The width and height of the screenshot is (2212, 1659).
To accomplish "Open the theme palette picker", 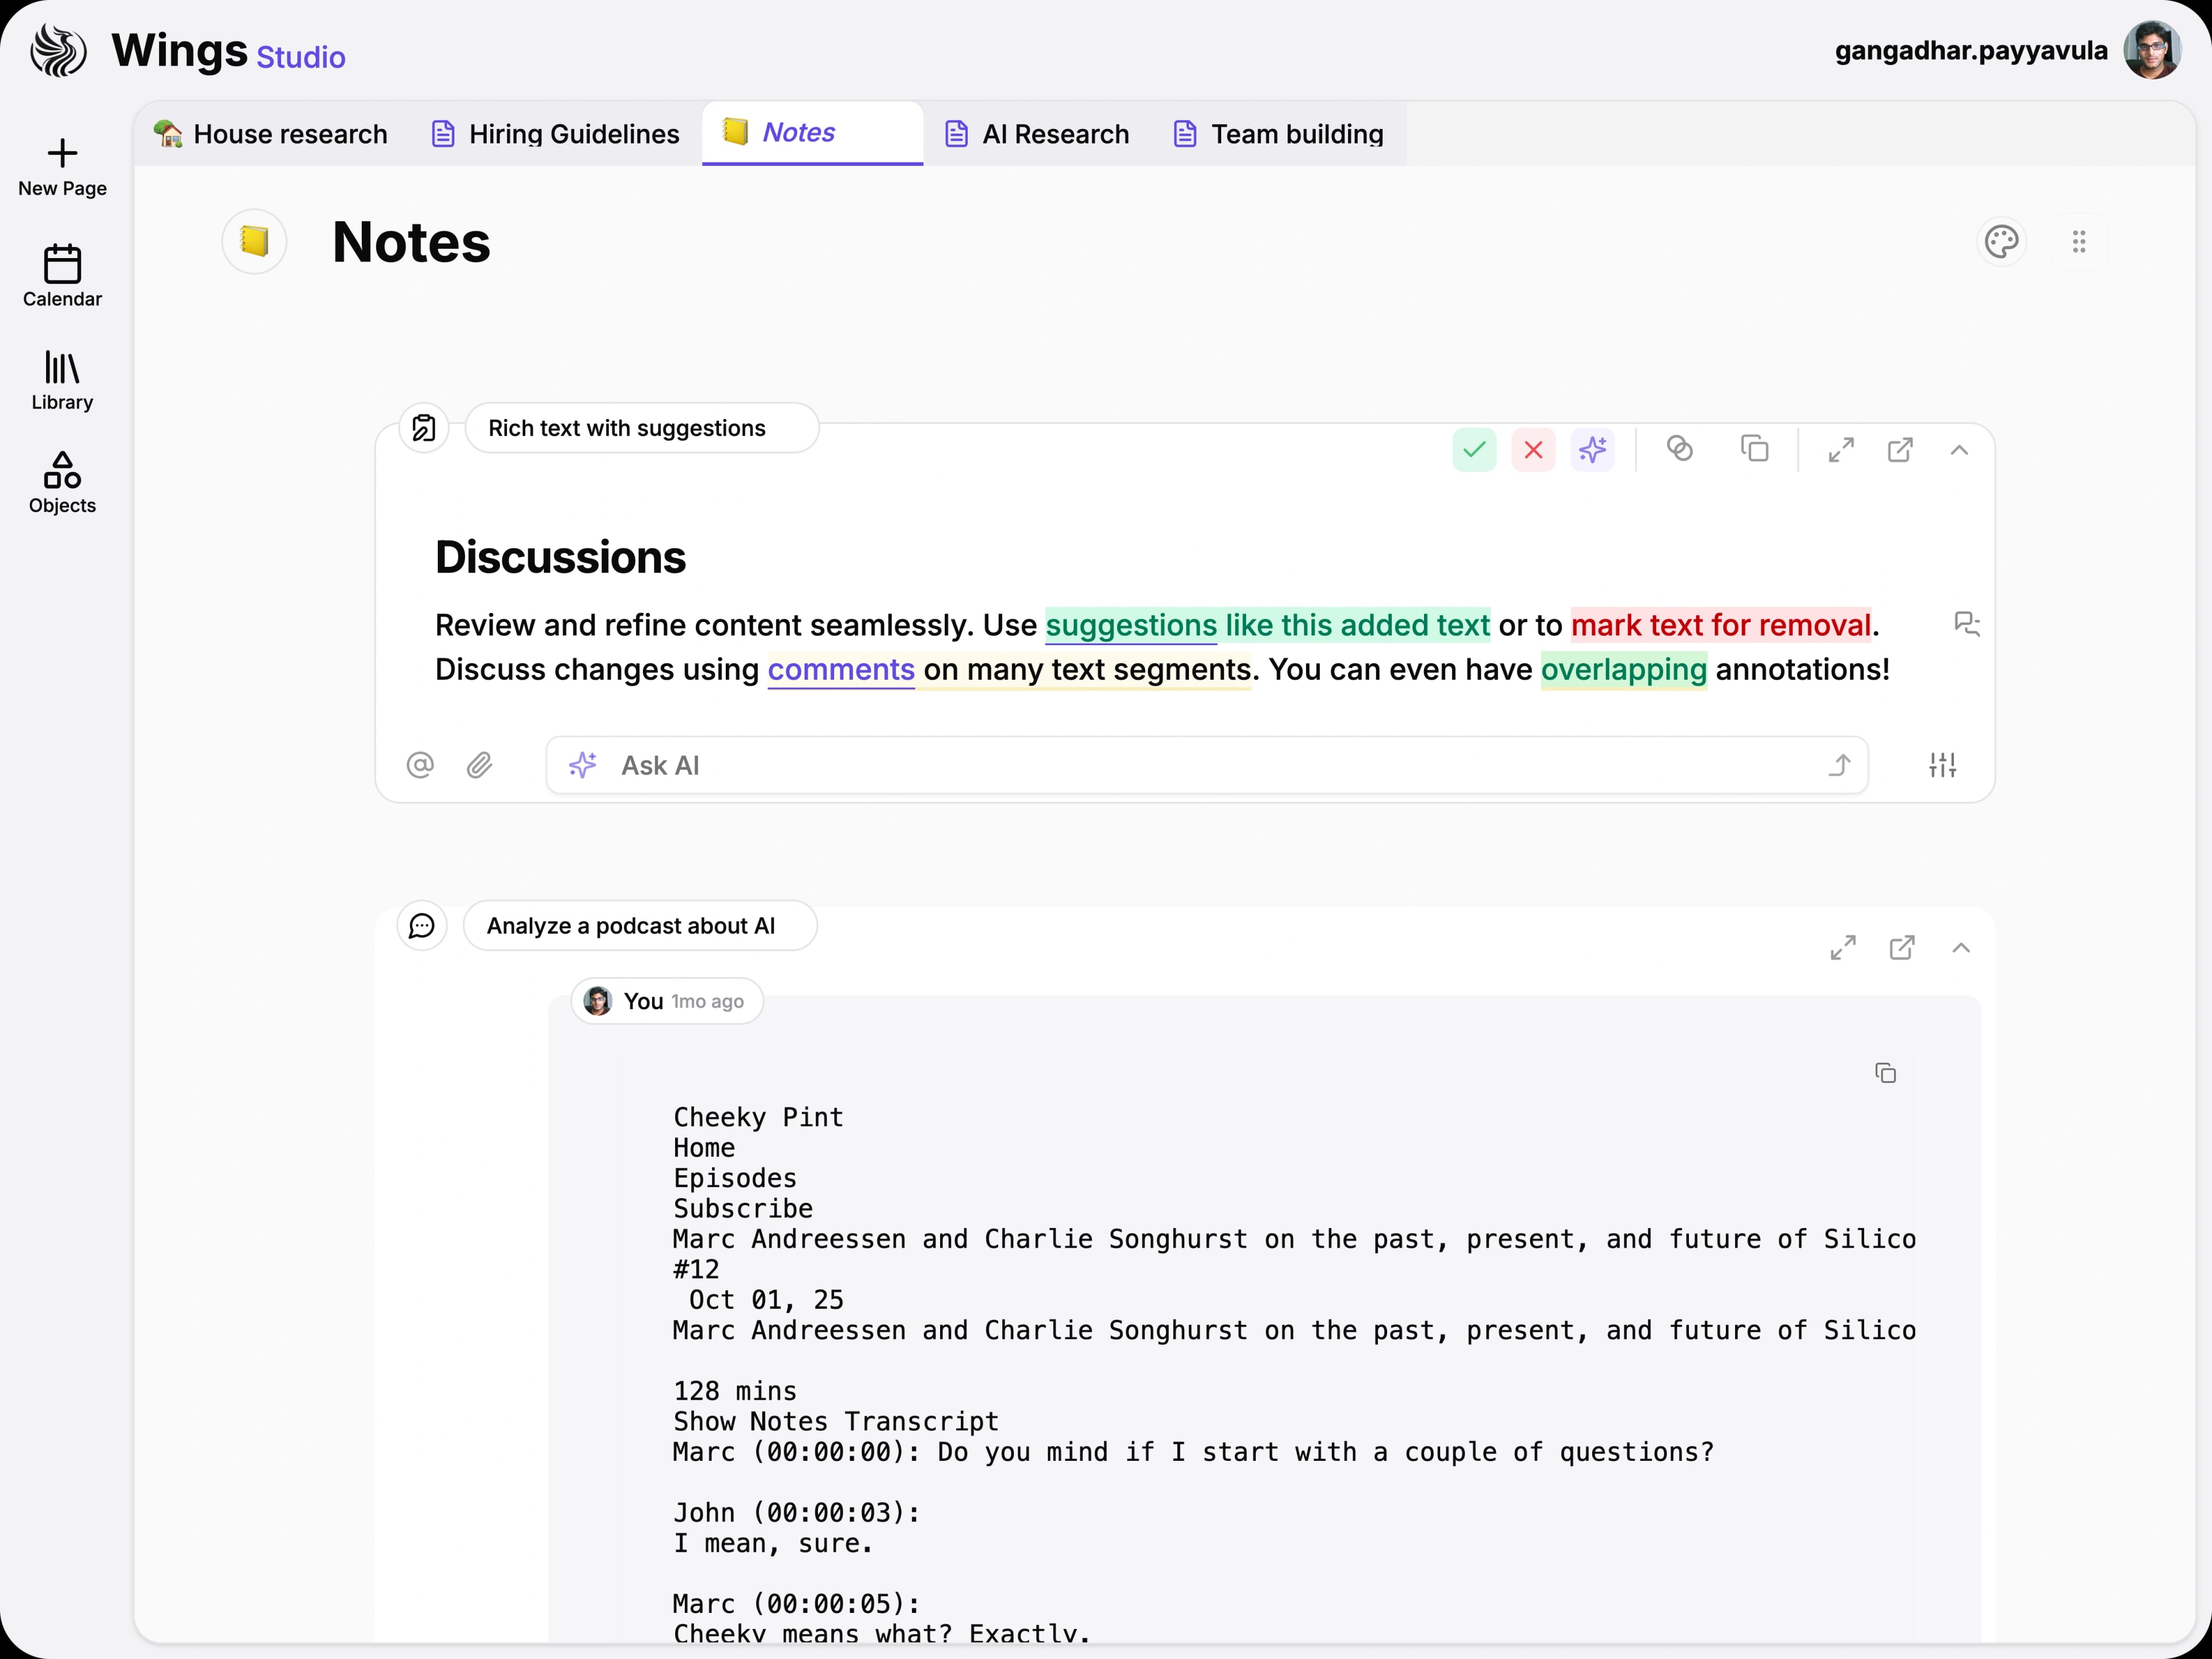I will pos(2001,241).
